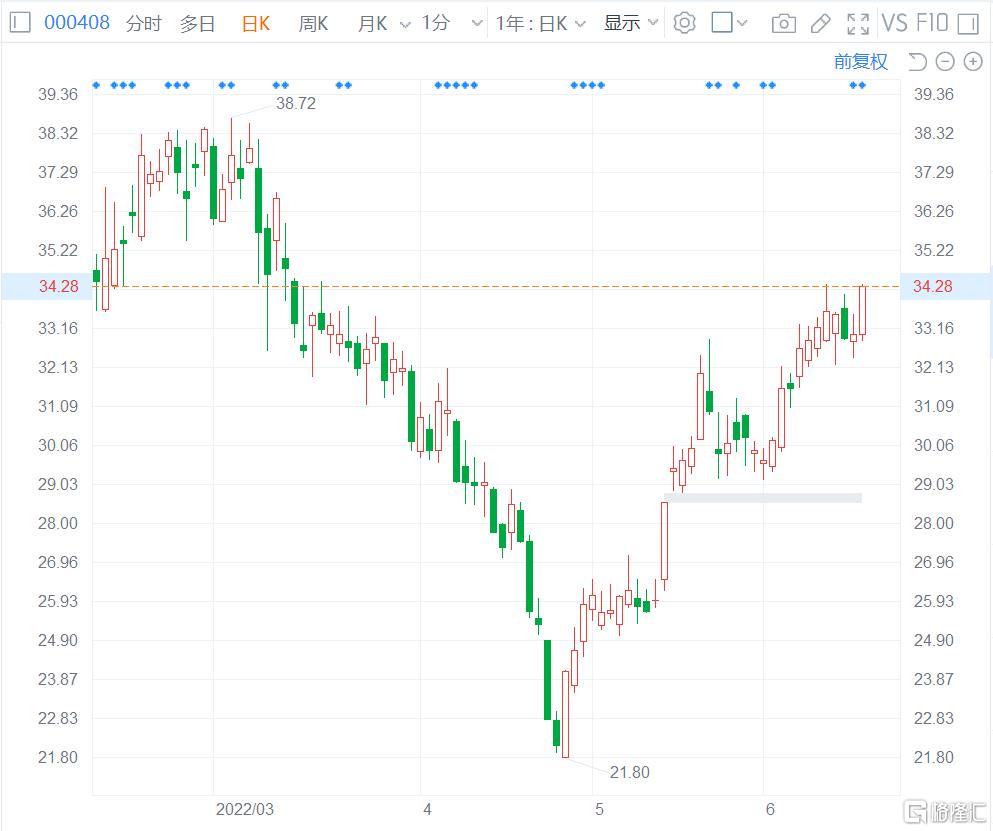Select the five-diamond event marker group
This screenshot has height=831, width=993.
[456, 85]
